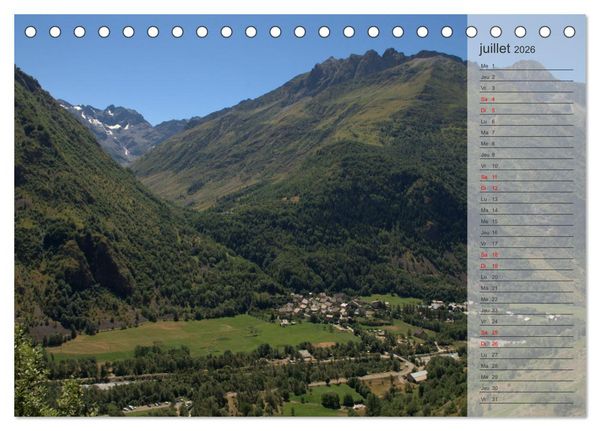Select the "Me 29" day row
Screen dimensions: 600x431
[x=527, y=377]
